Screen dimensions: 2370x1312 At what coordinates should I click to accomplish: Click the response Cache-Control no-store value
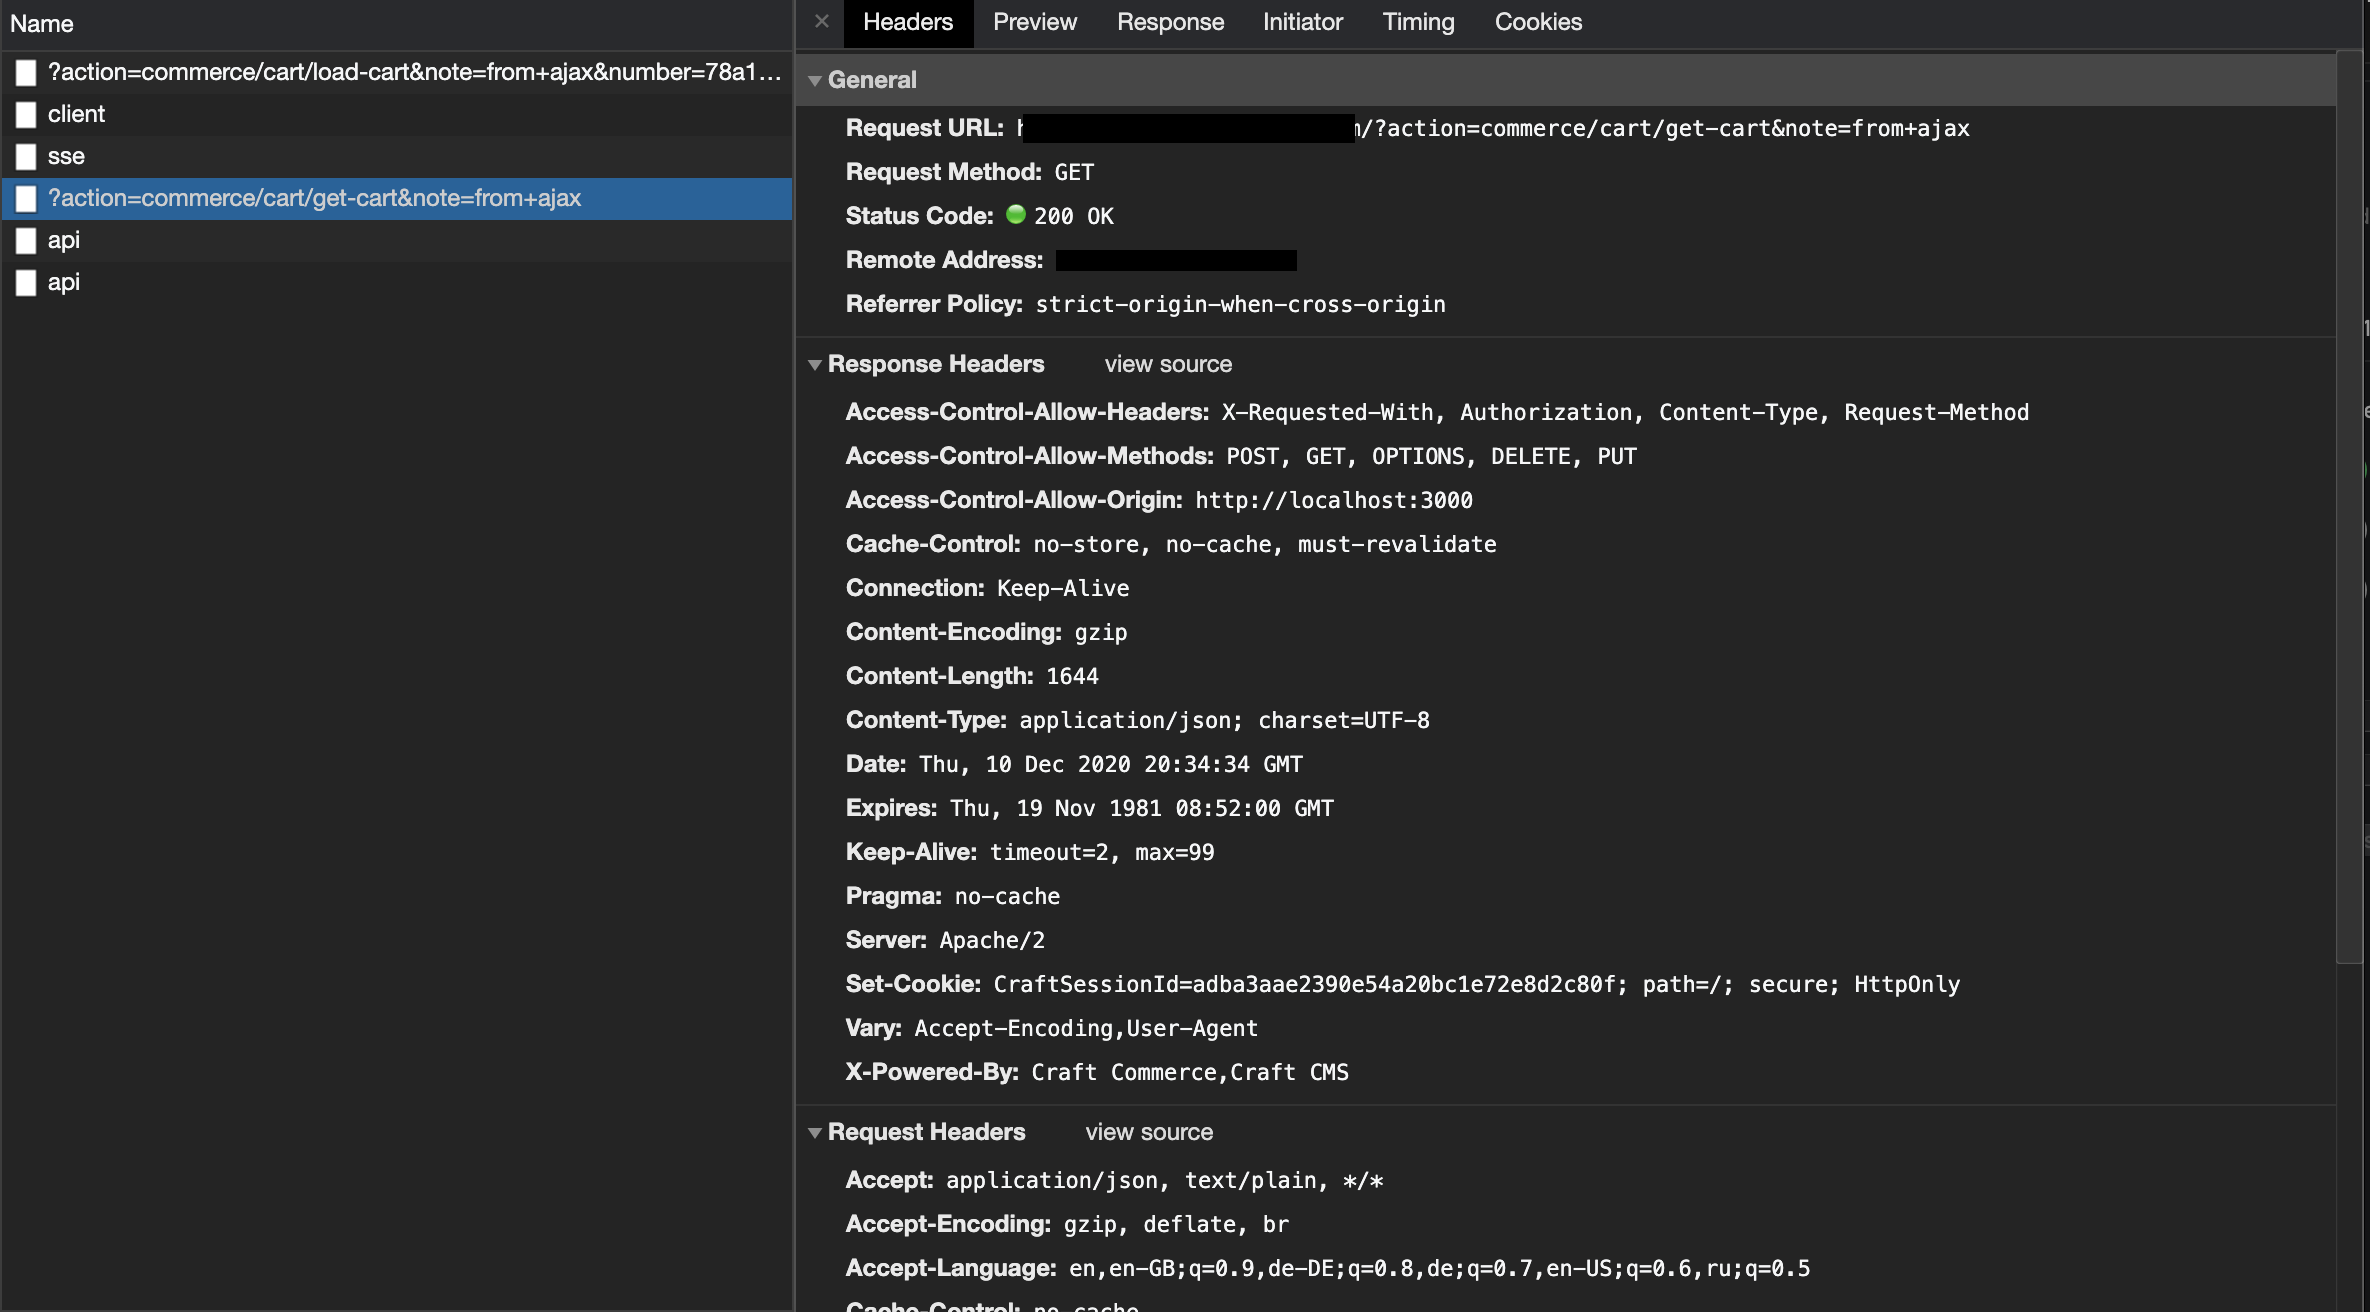click(x=1265, y=544)
